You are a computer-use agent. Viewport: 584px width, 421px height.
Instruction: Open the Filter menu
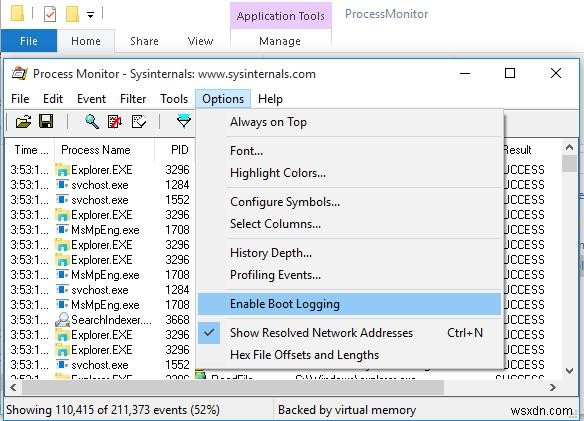133,99
